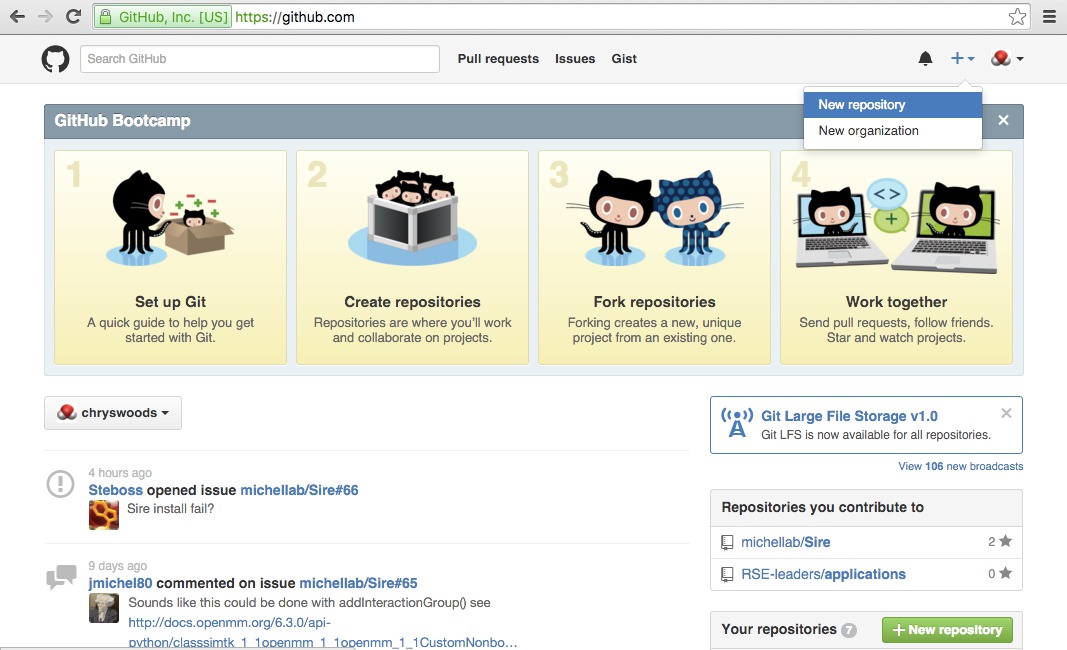Click Steboss's orange avatar thumbnail
The height and width of the screenshot is (650, 1067).
(103, 515)
